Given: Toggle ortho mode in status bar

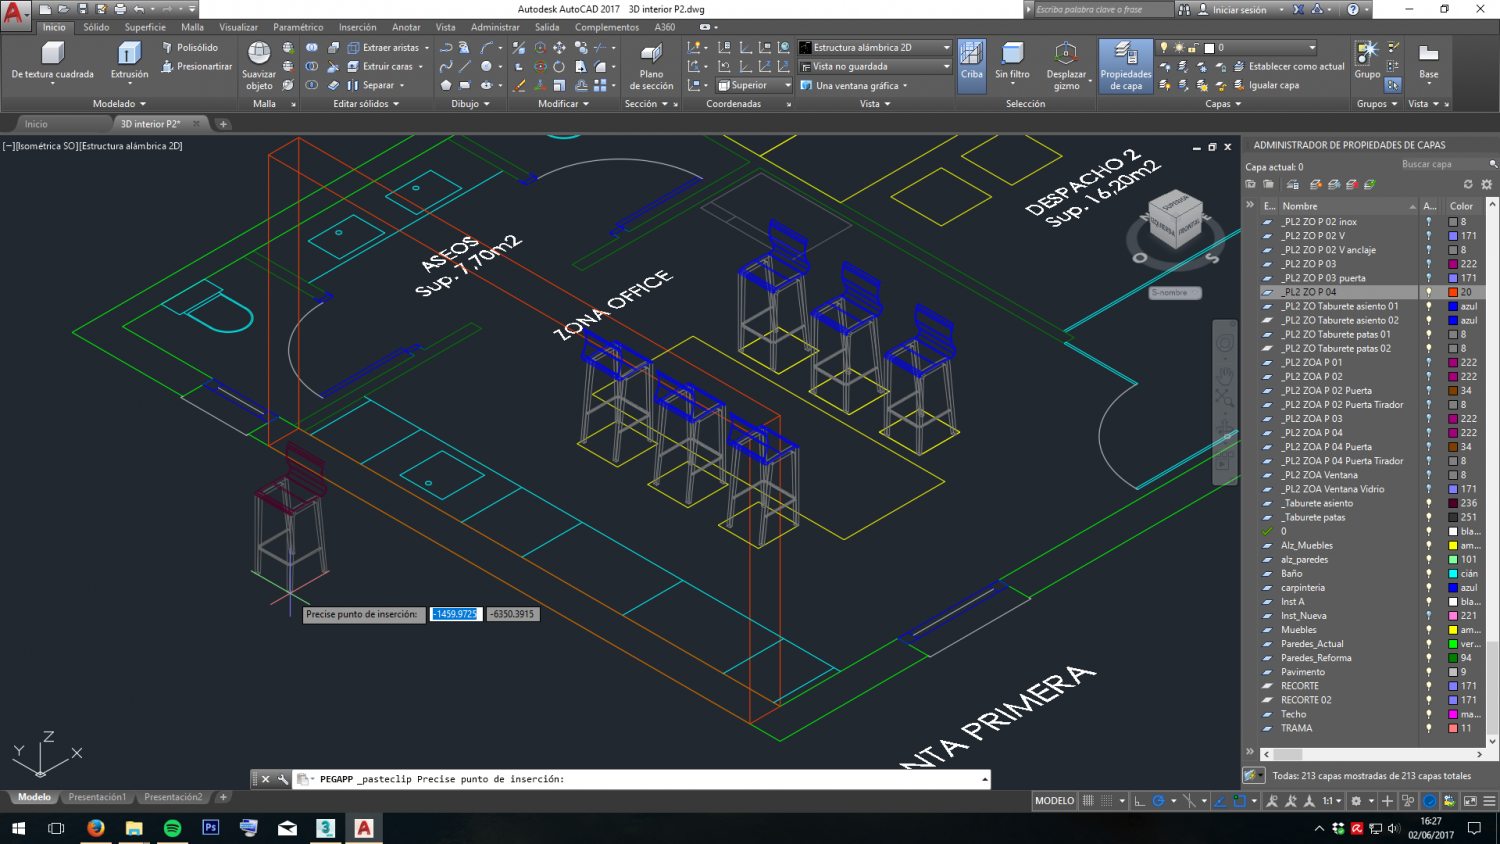Looking at the screenshot, I should [1139, 801].
